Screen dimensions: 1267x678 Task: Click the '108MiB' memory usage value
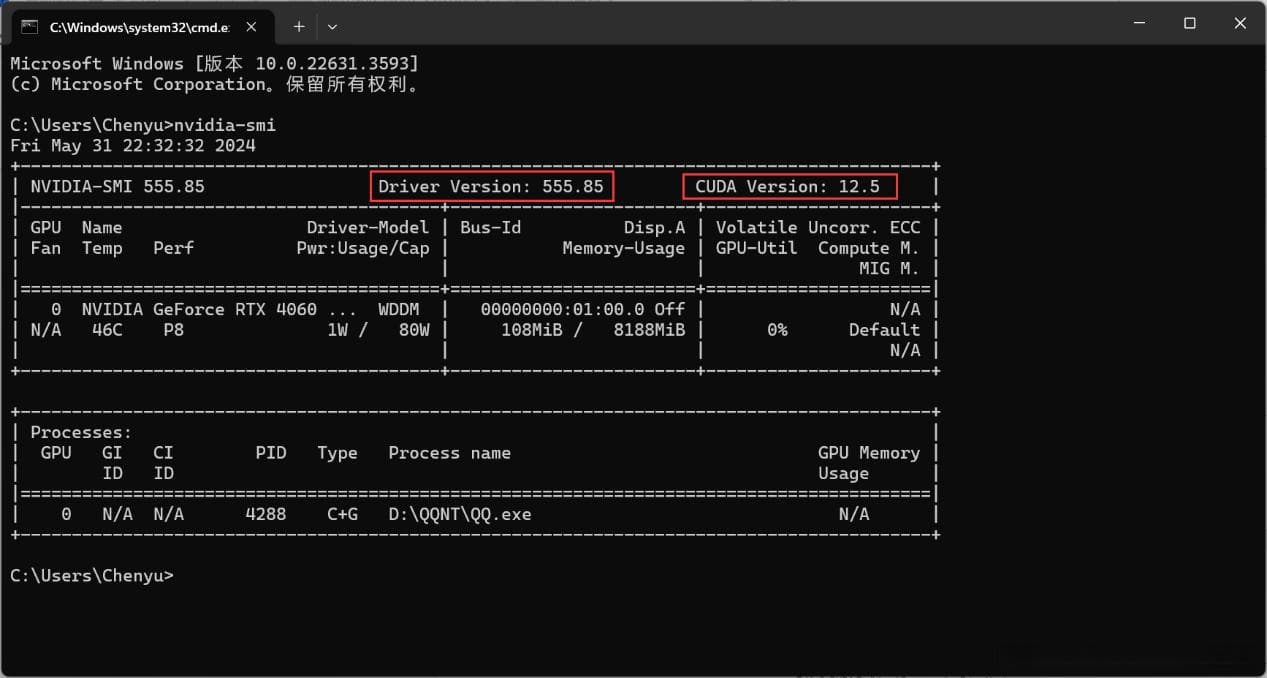[531, 330]
